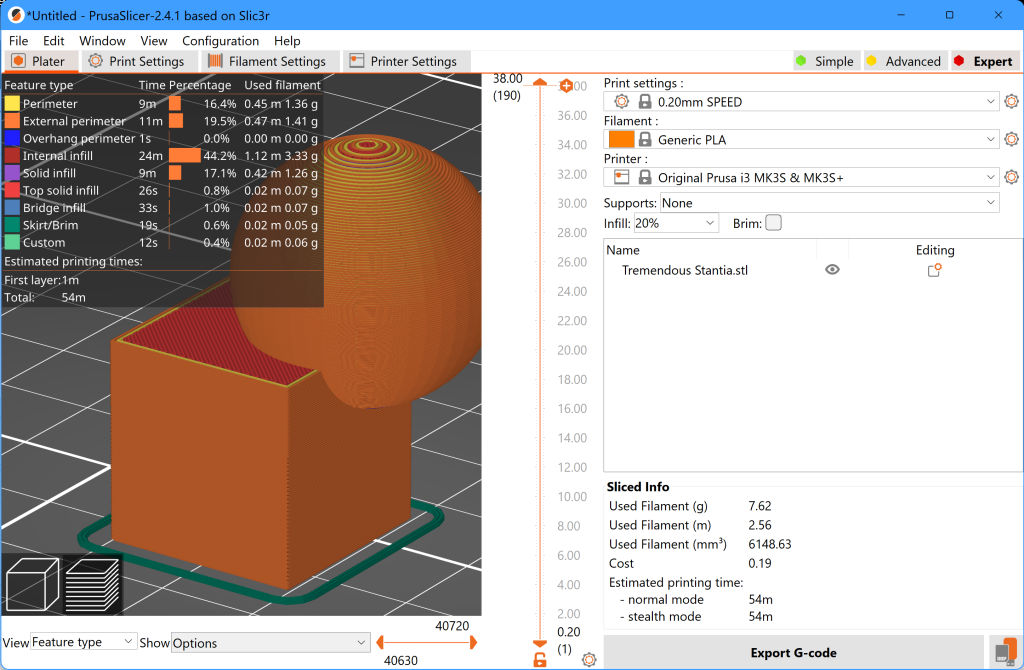
Task: Select Advanced mode button
Action: click(x=904, y=61)
